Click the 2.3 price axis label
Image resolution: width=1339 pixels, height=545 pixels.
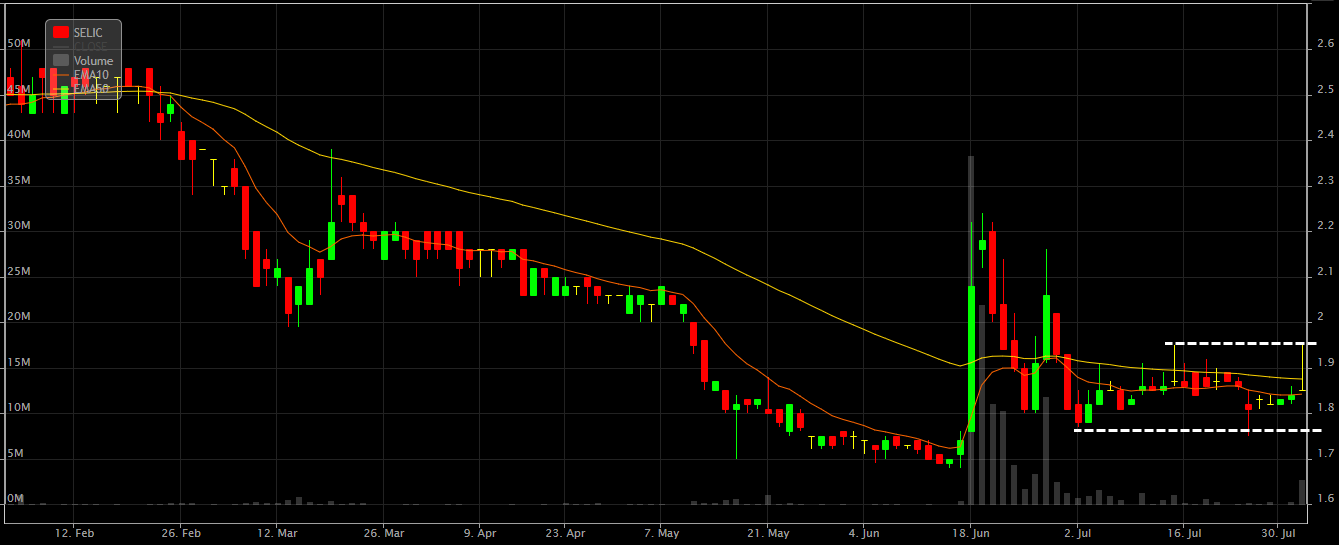pyautogui.click(x=1326, y=180)
